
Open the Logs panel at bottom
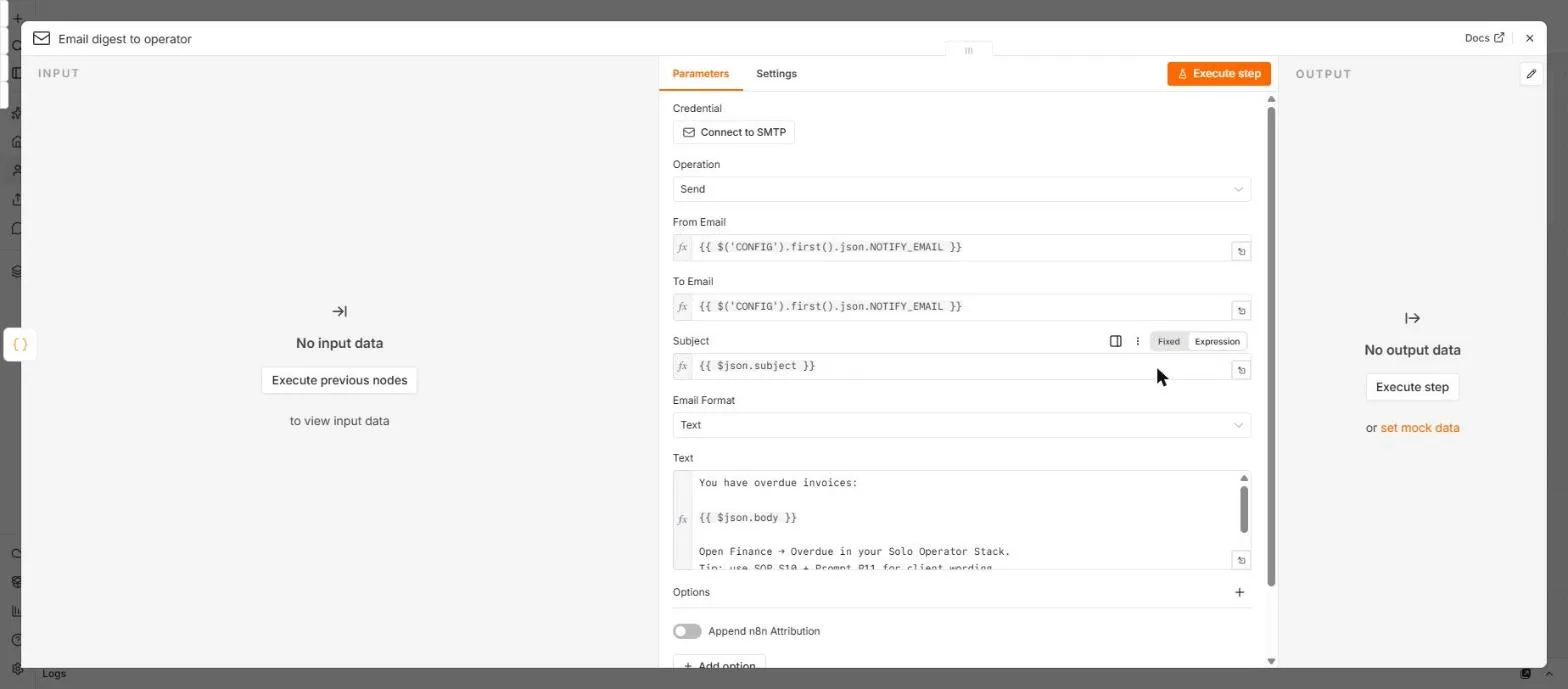coord(54,674)
